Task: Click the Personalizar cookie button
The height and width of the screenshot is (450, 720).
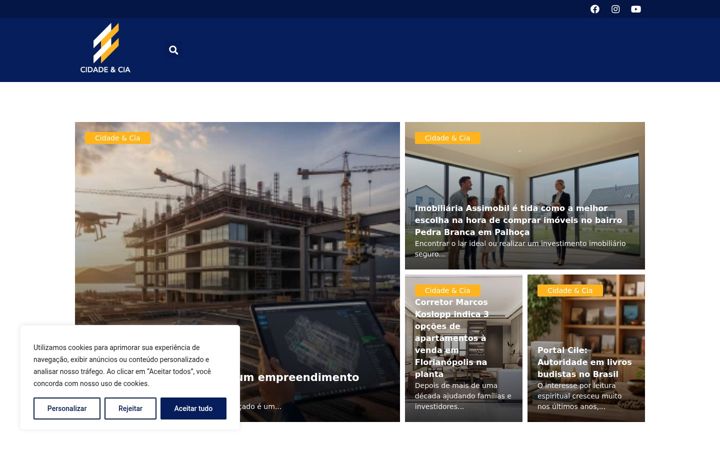Action: pyautogui.click(x=67, y=408)
